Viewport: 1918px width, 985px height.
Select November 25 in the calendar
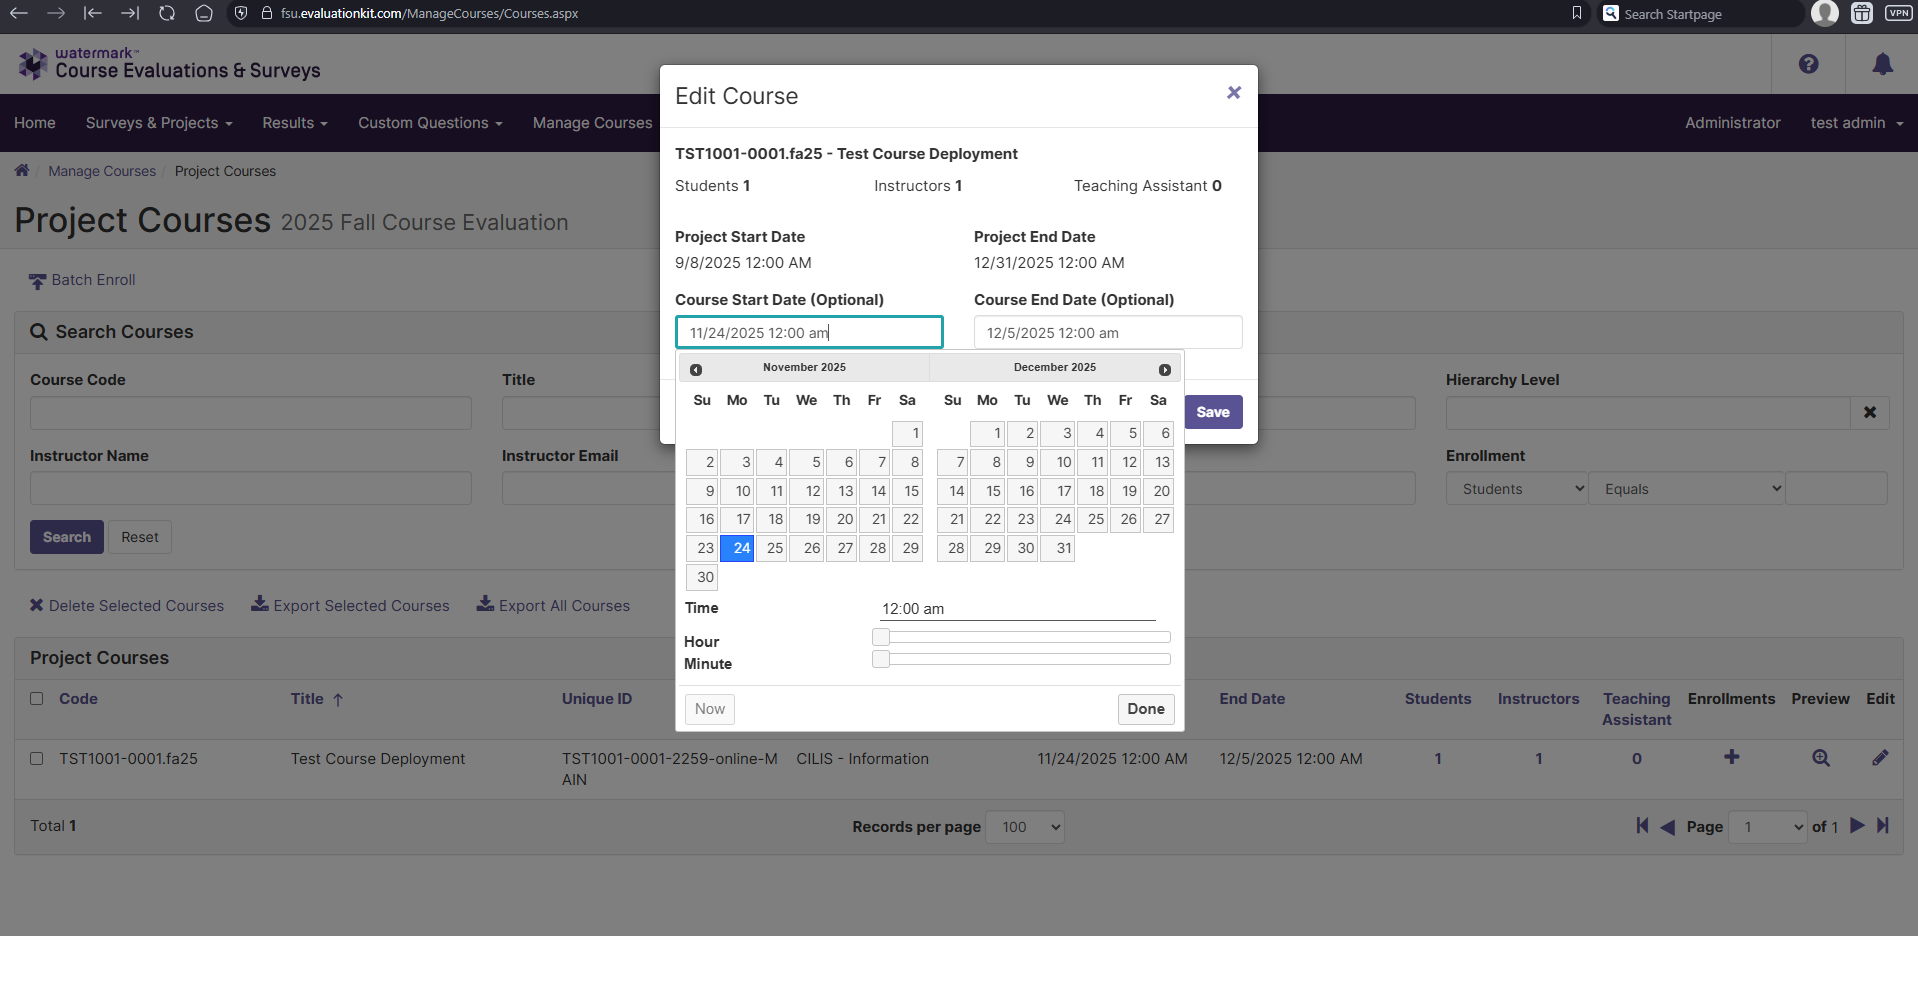point(772,548)
